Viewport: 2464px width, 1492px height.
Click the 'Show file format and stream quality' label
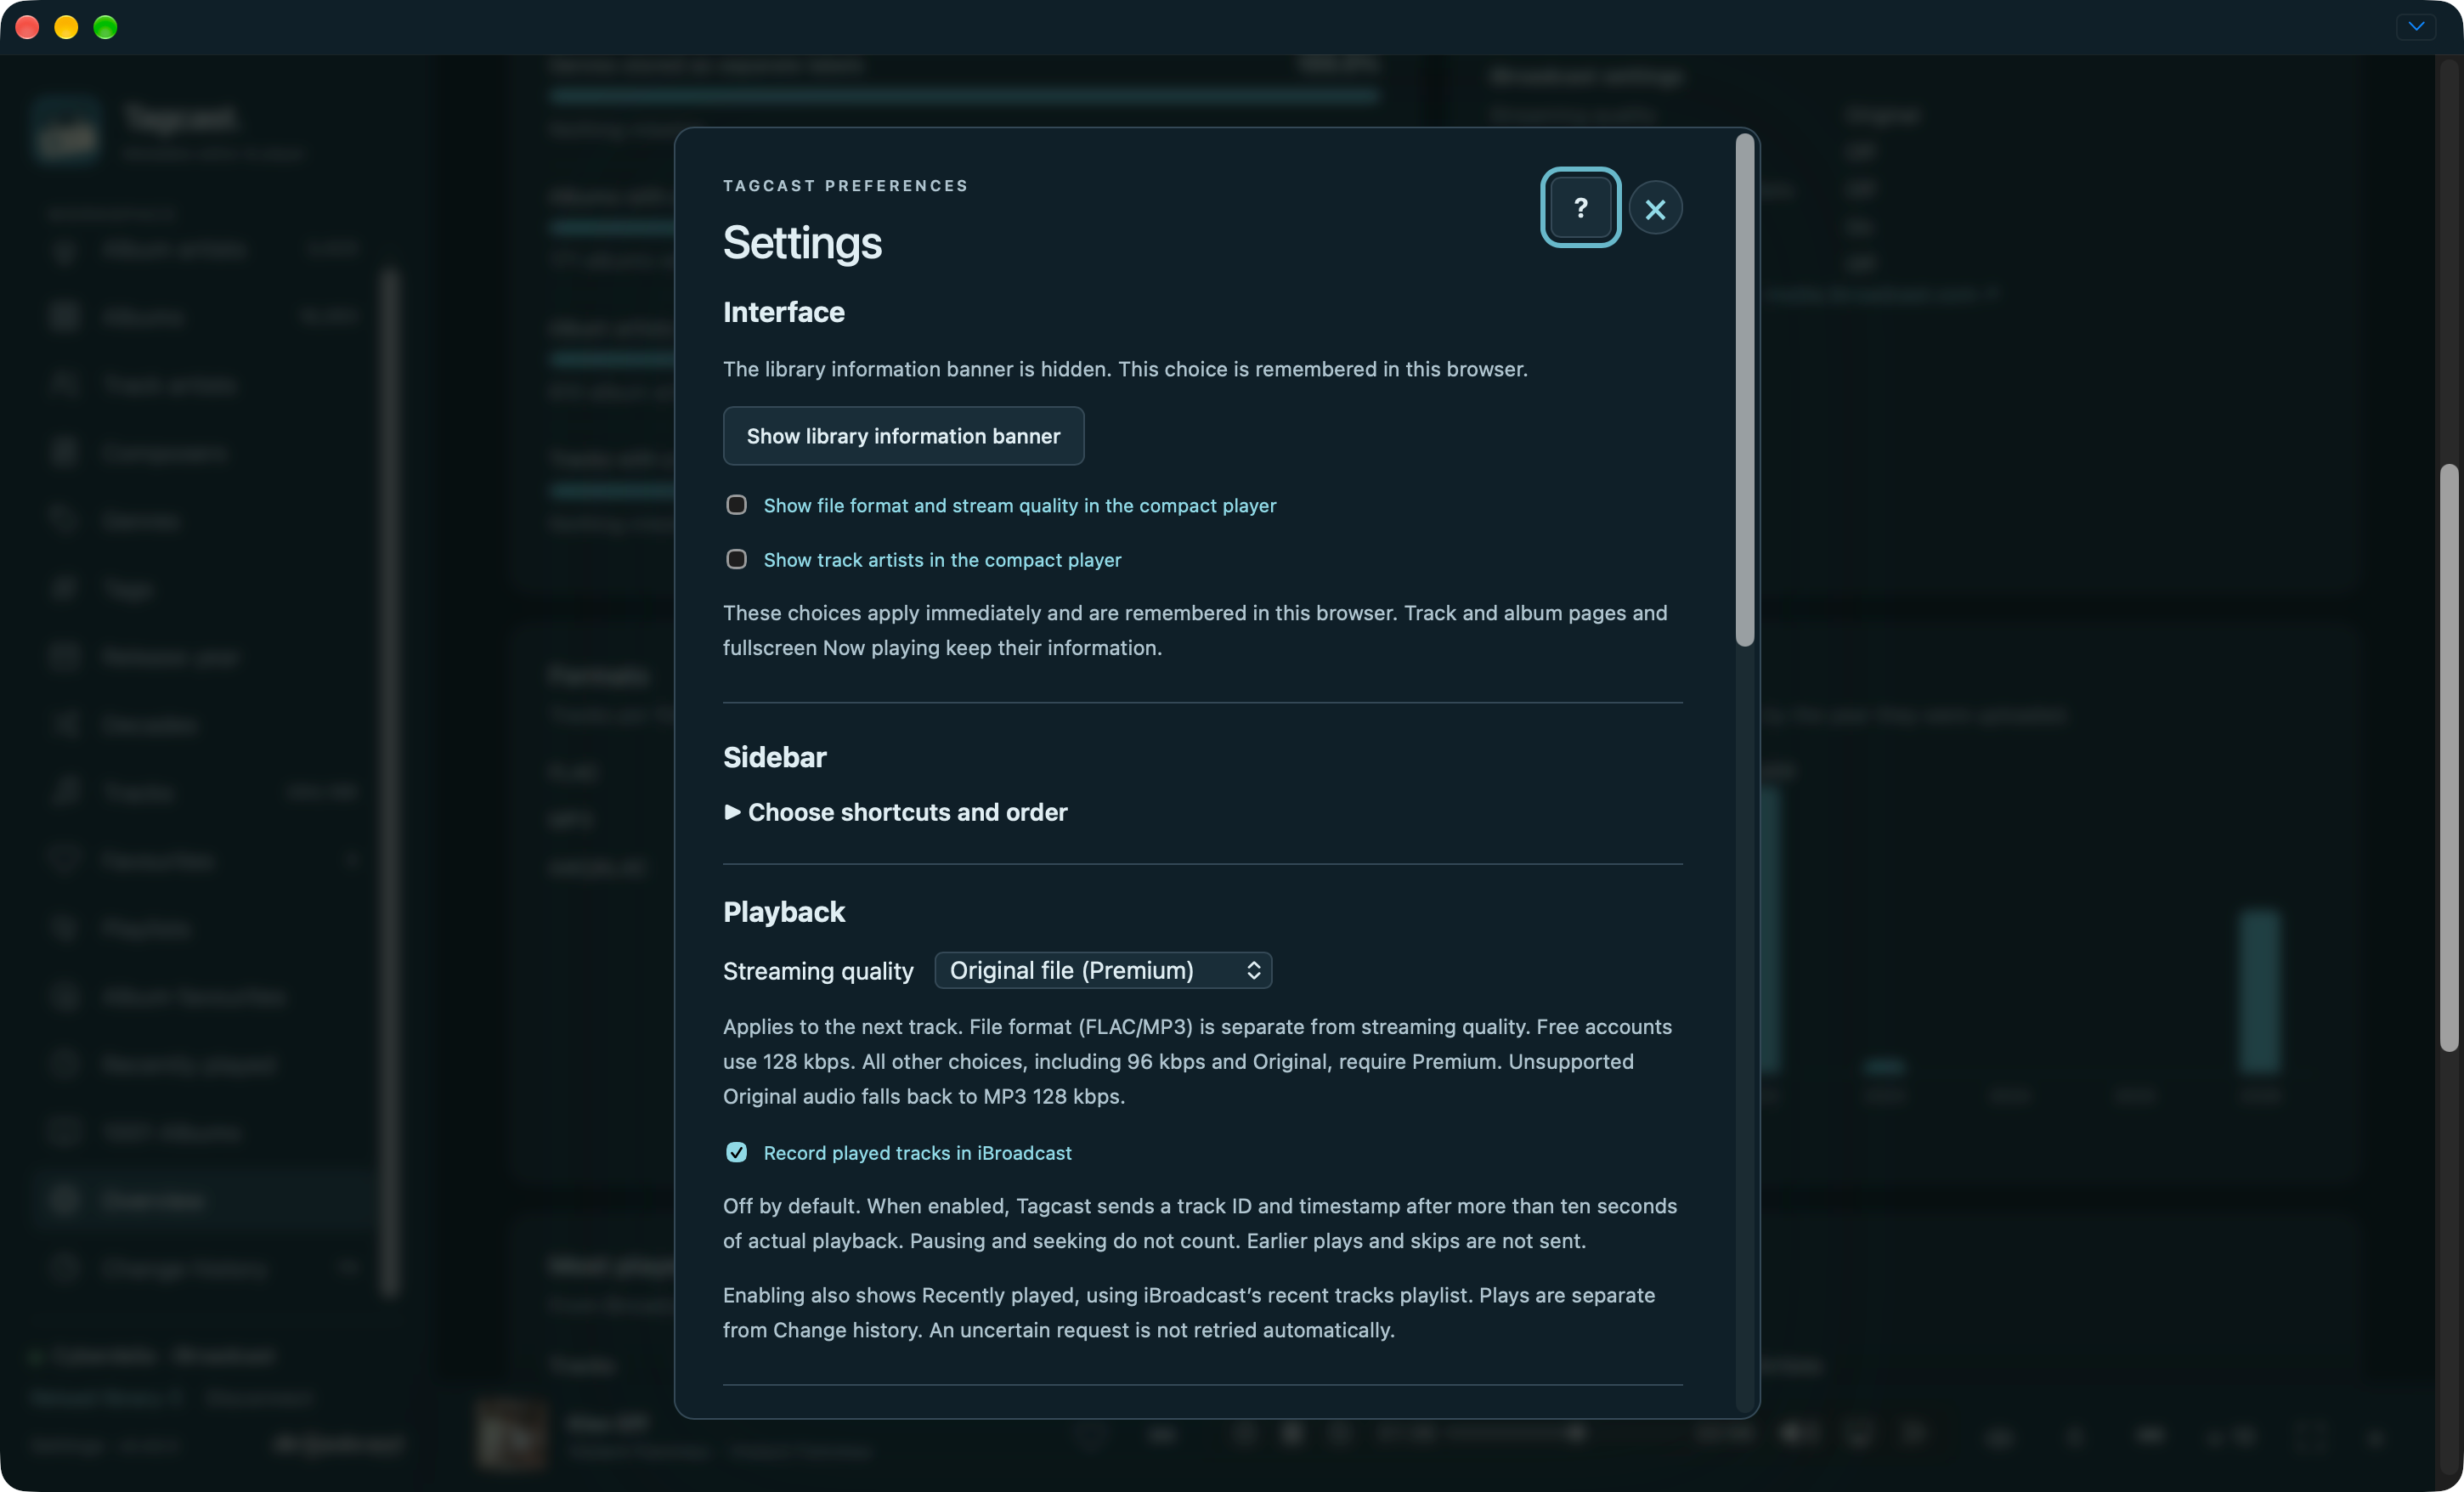[1019, 506]
